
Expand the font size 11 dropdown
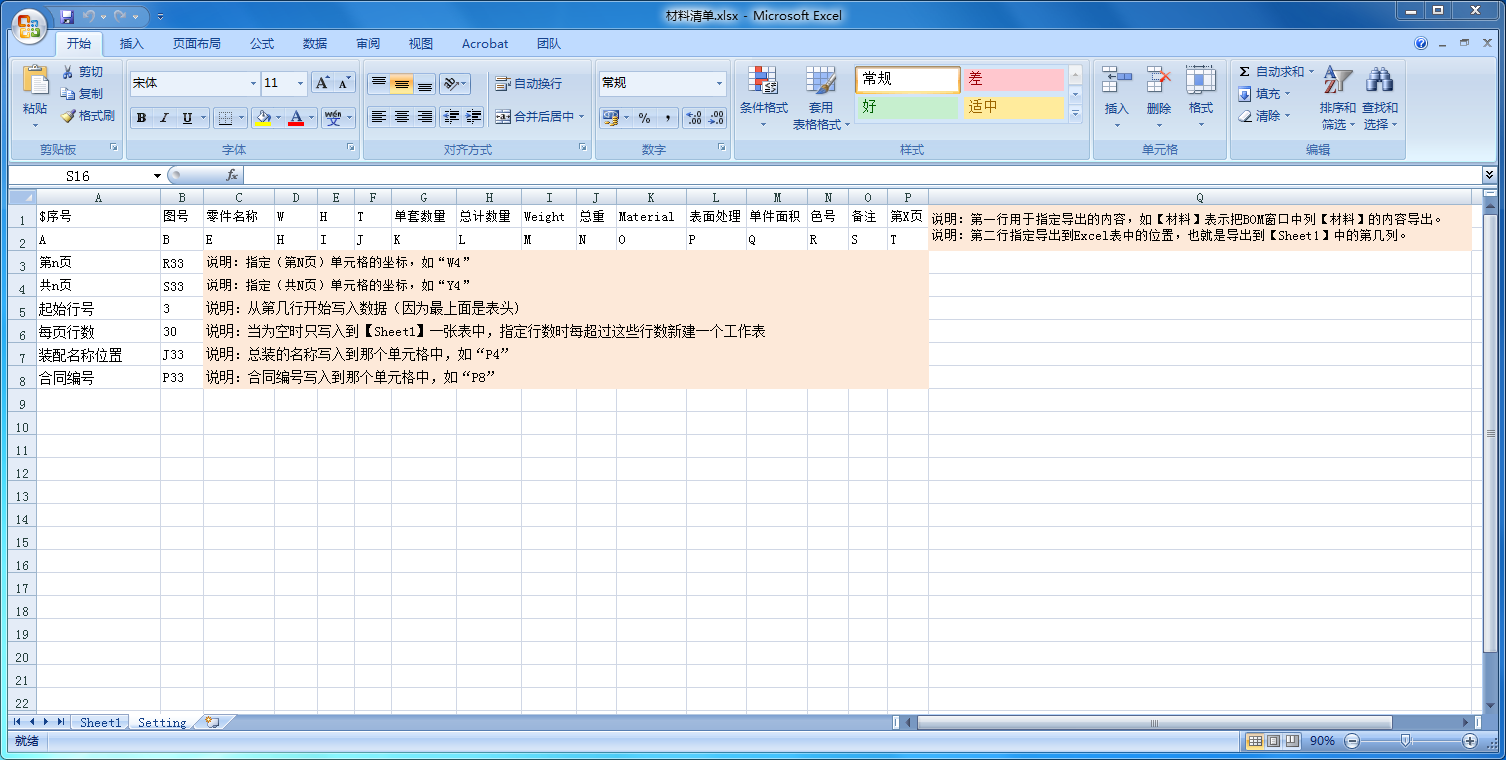[x=300, y=83]
